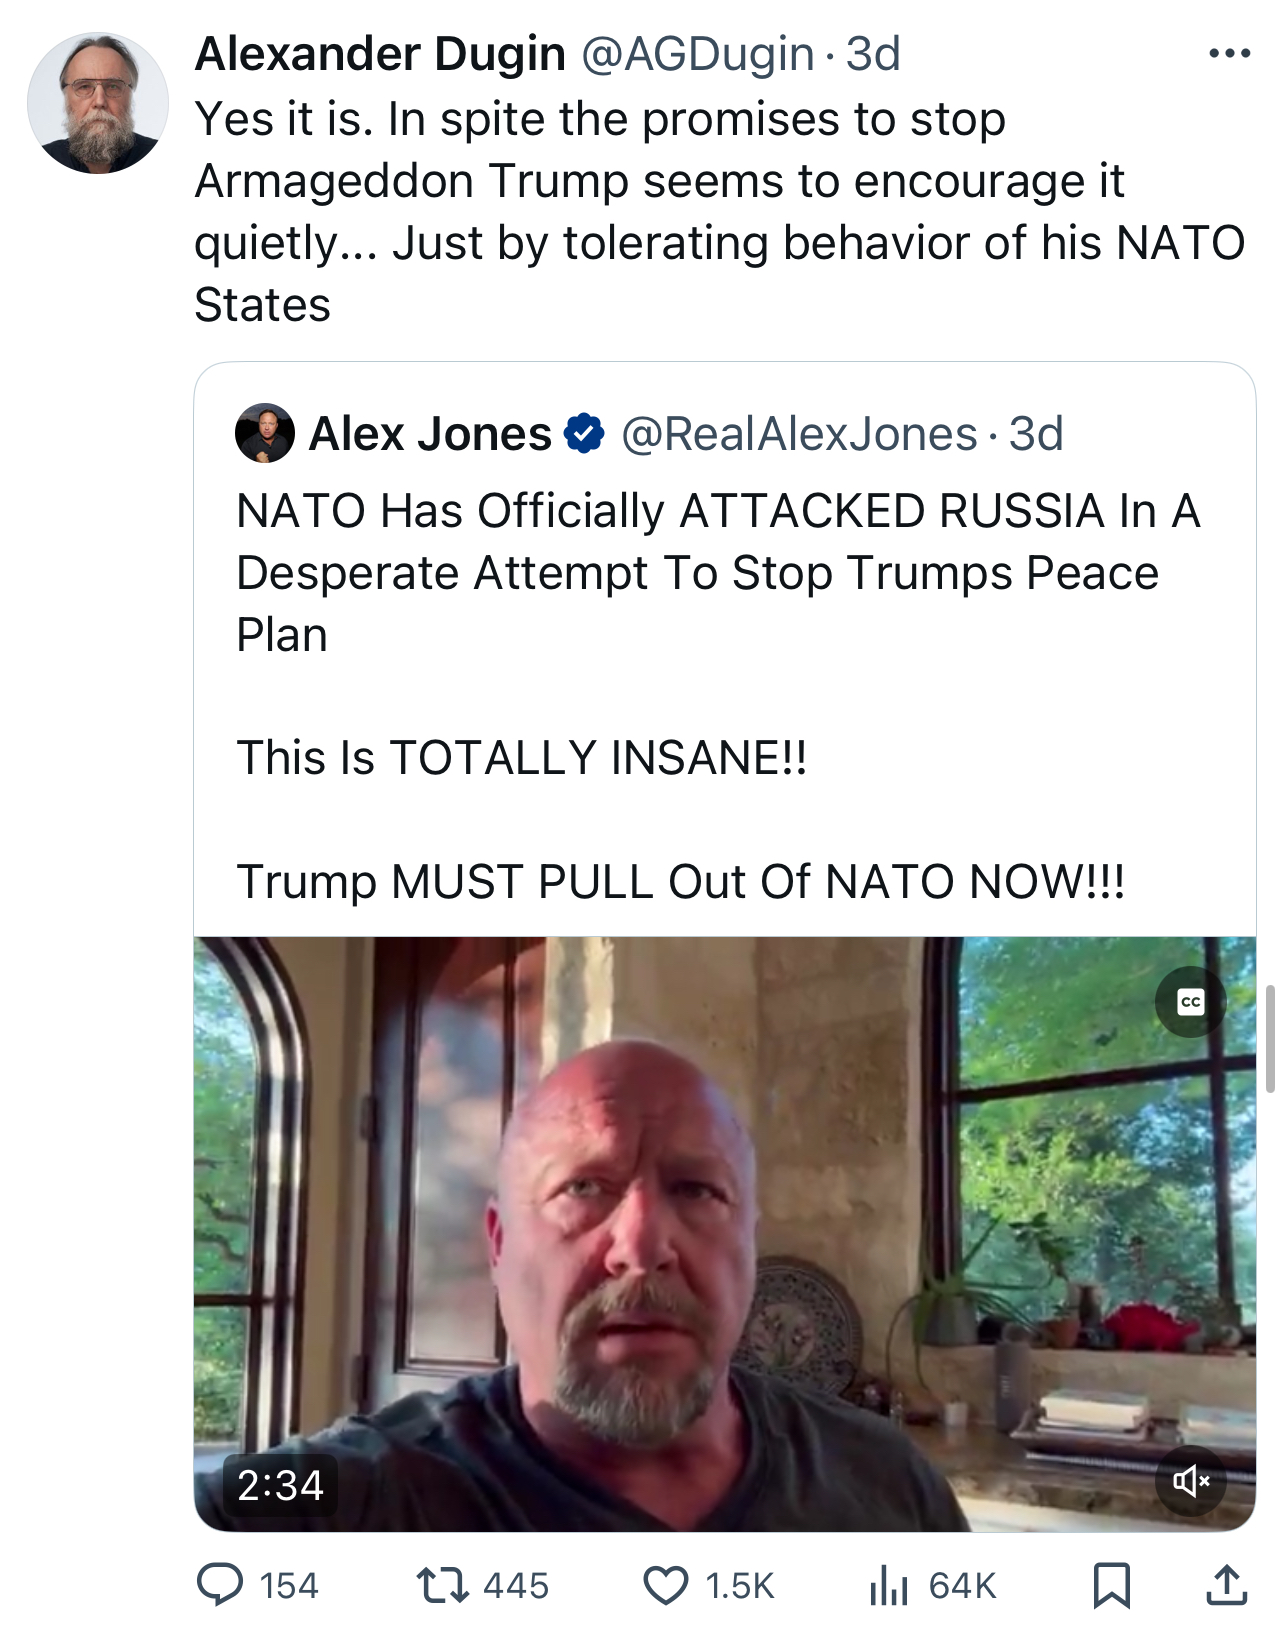Open the three-dot more options menu
The height and width of the screenshot is (1645, 1284).
1229,54
